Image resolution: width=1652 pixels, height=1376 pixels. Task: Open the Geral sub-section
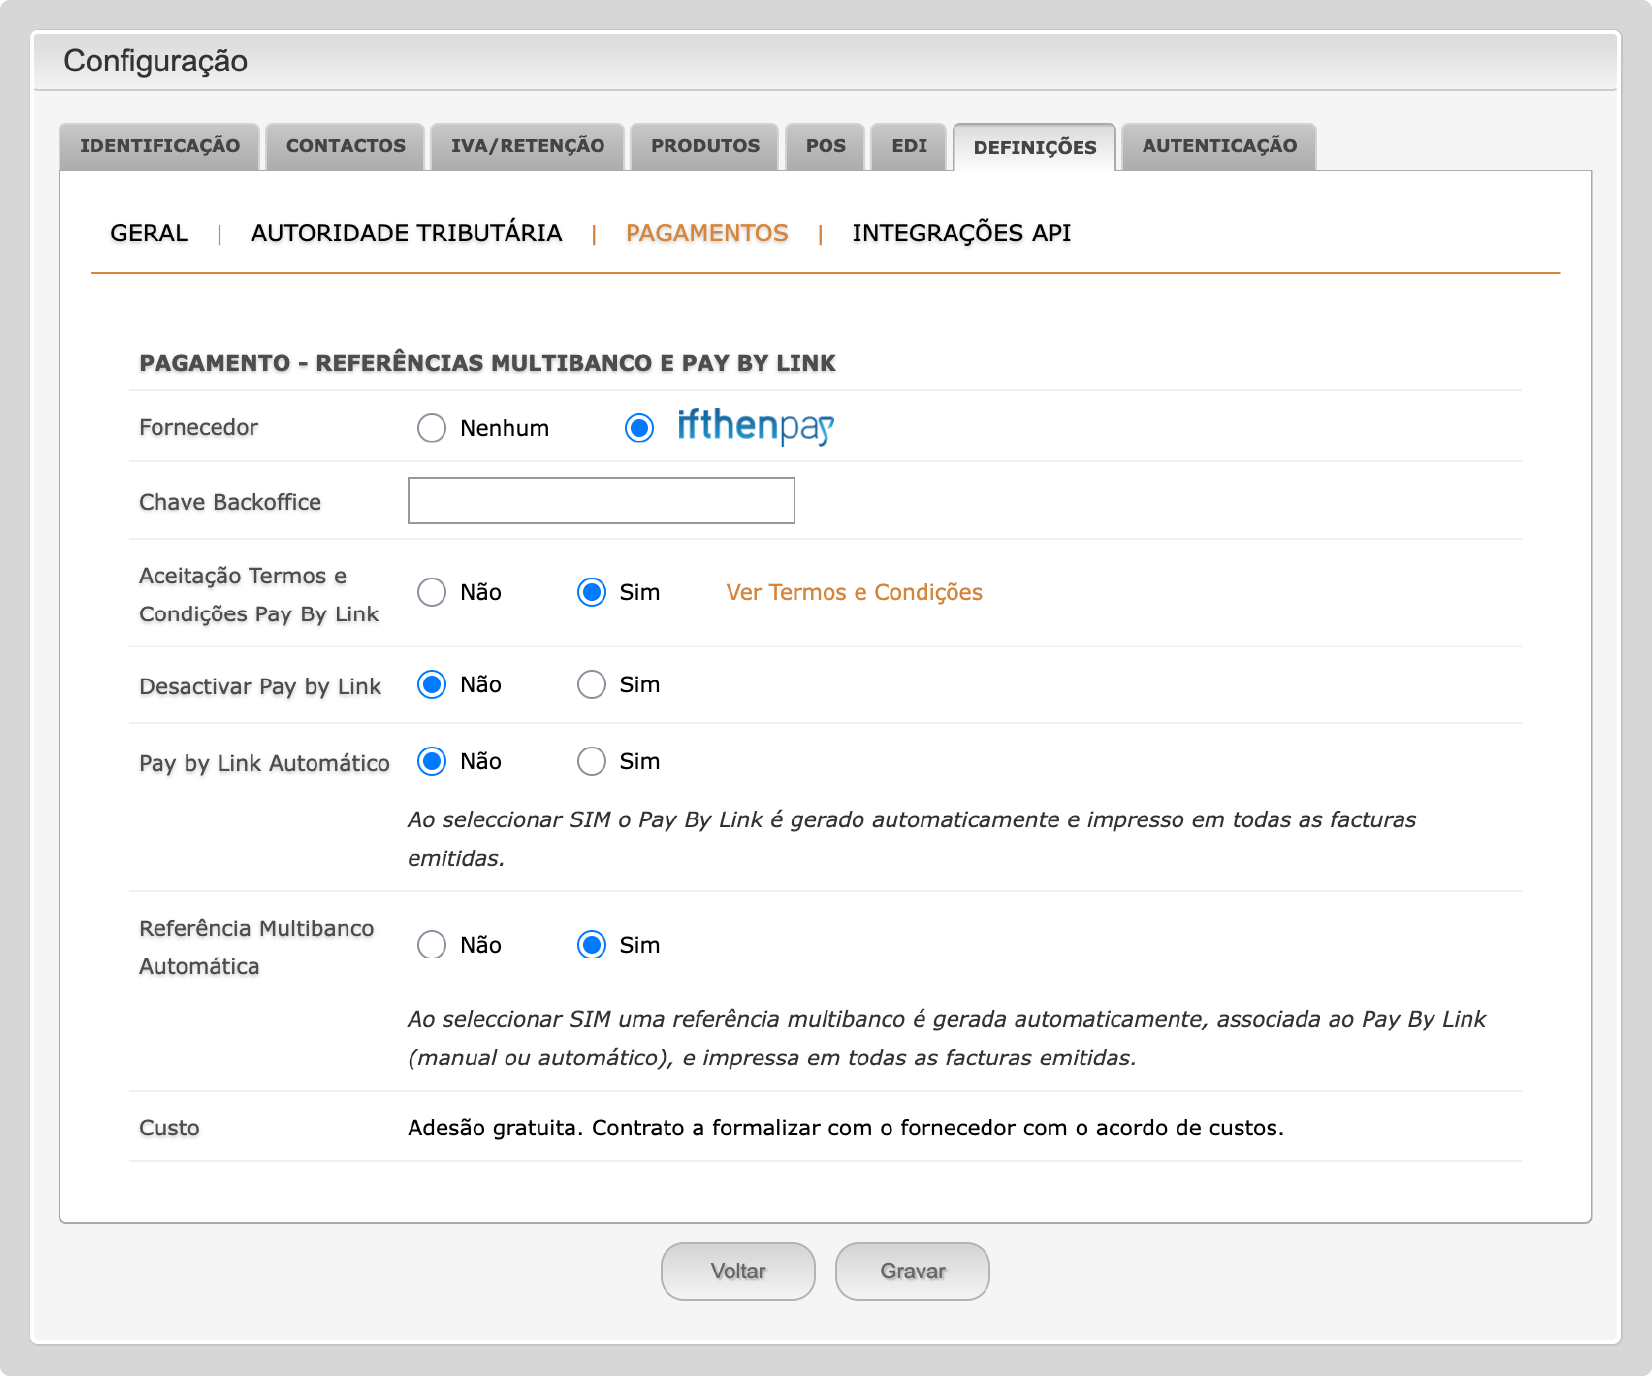(x=149, y=233)
